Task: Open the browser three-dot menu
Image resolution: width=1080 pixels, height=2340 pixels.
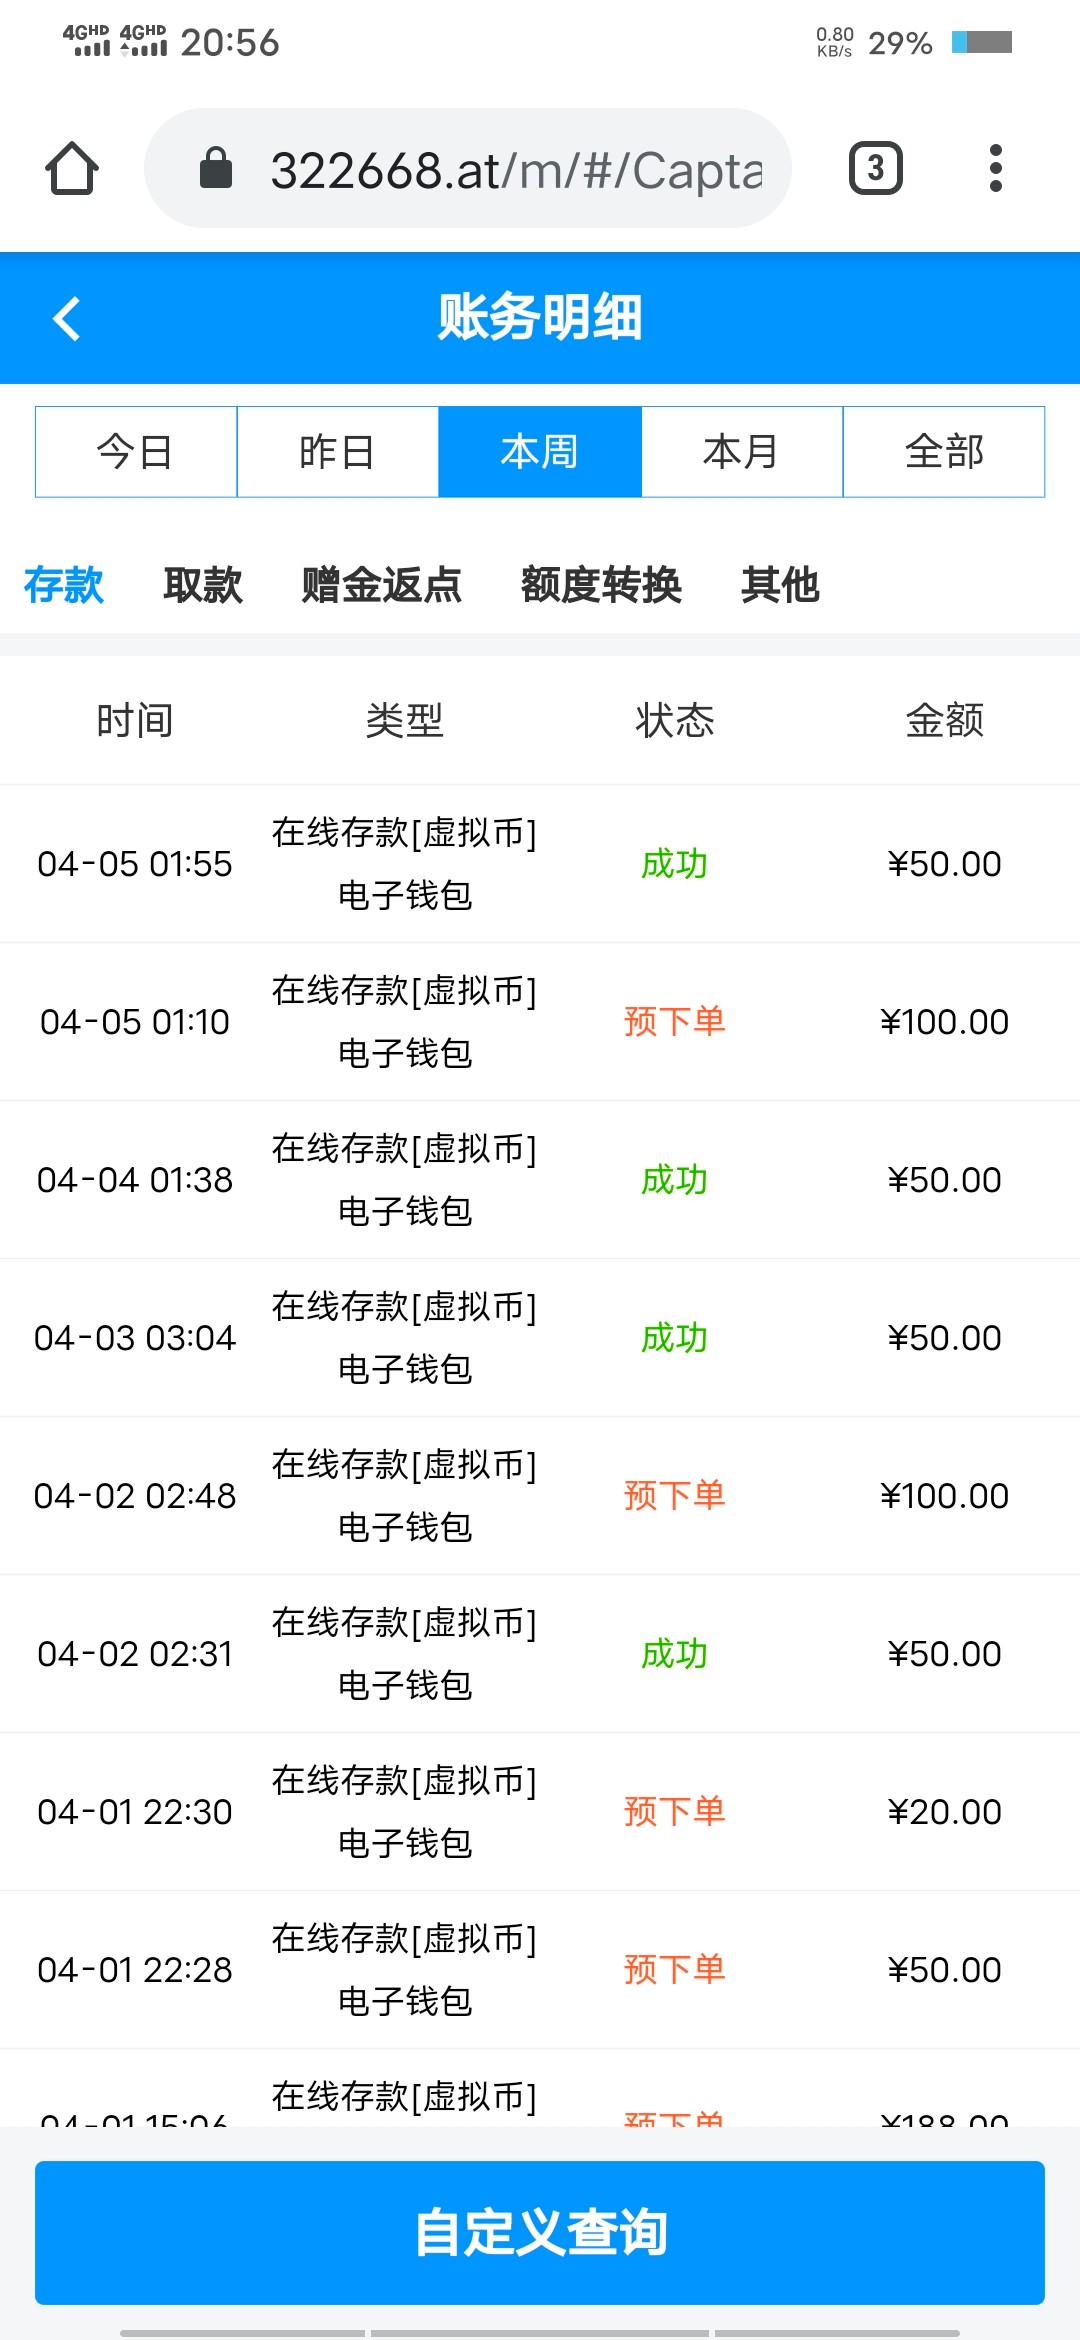Action: coord(995,168)
